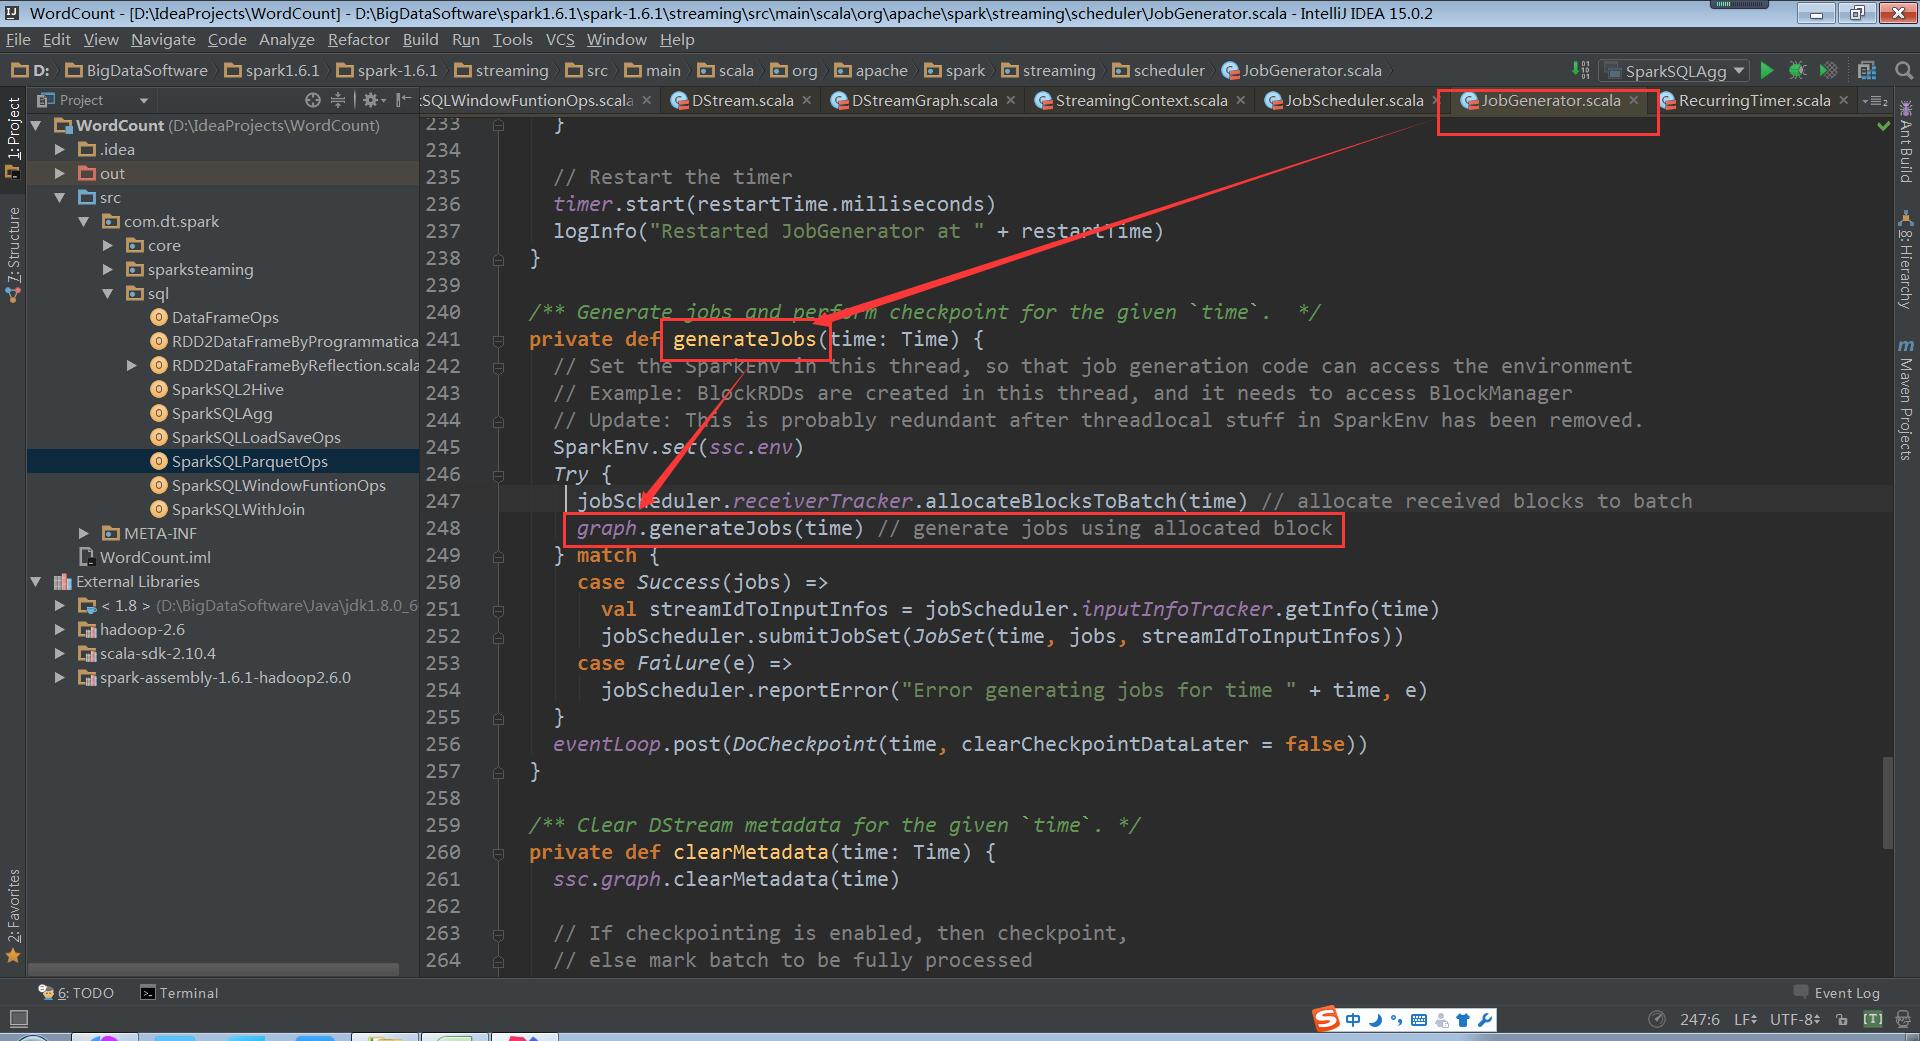Expand the .idea folder
1920x1041 pixels.
click(60, 149)
